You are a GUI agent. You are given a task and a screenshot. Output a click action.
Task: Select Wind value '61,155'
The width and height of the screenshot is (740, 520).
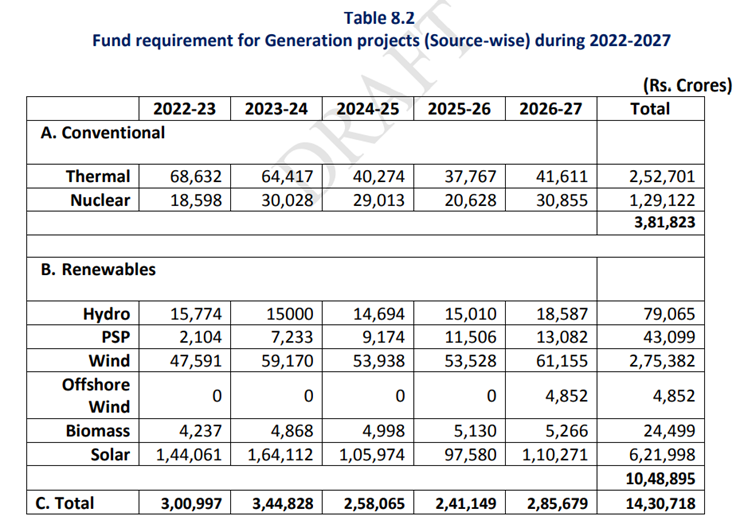tap(562, 361)
